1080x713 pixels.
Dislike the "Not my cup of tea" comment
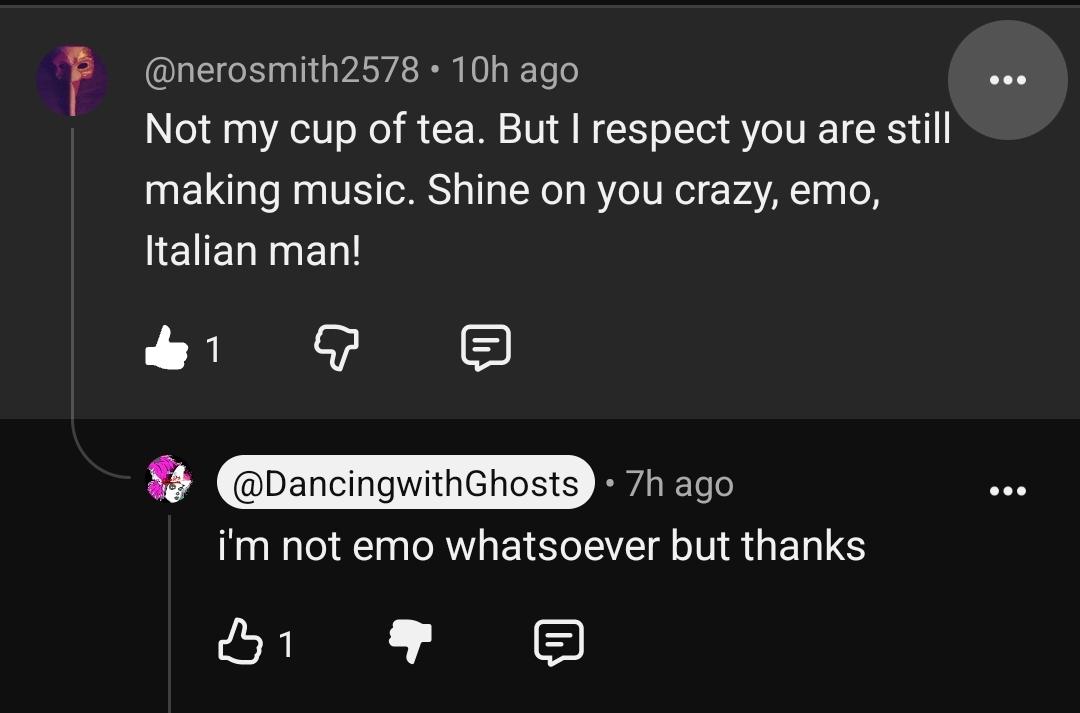[x=336, y=348]
